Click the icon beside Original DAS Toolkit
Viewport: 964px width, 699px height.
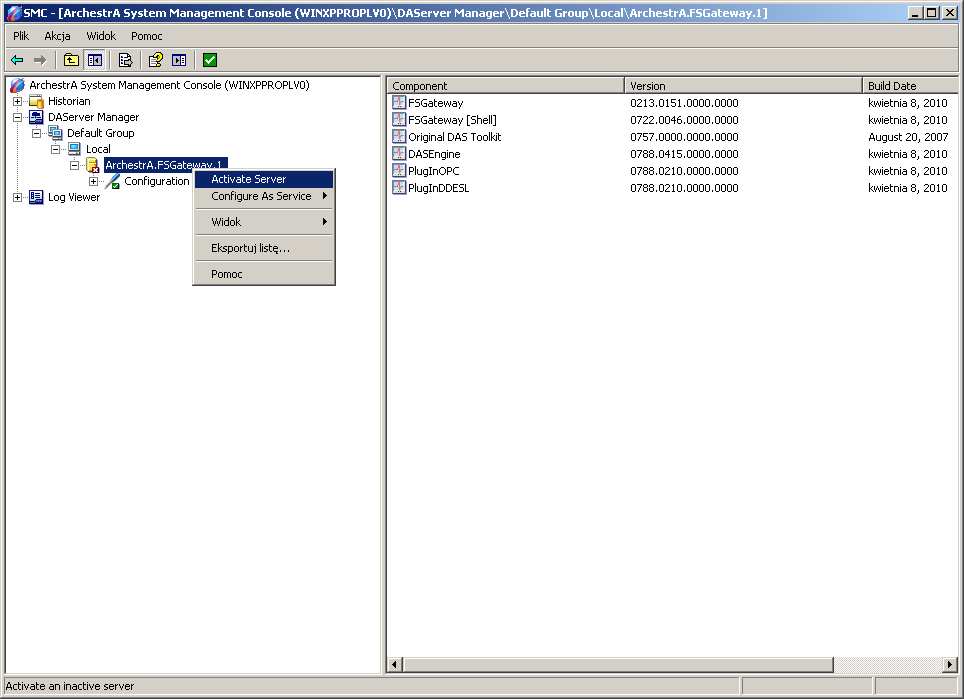pos(399,136)
